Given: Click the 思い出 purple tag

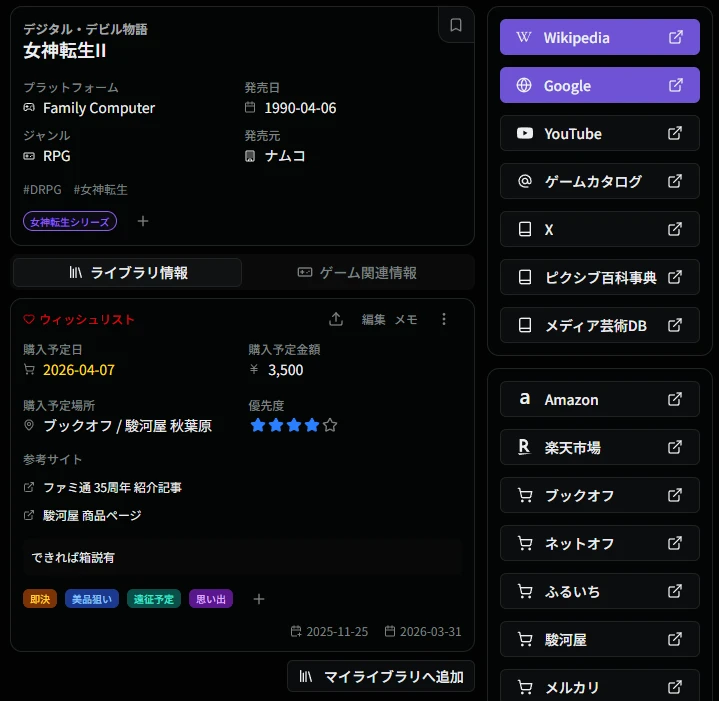Looking at the screenshot, I should pyautogui.click(x=211, y=599).
